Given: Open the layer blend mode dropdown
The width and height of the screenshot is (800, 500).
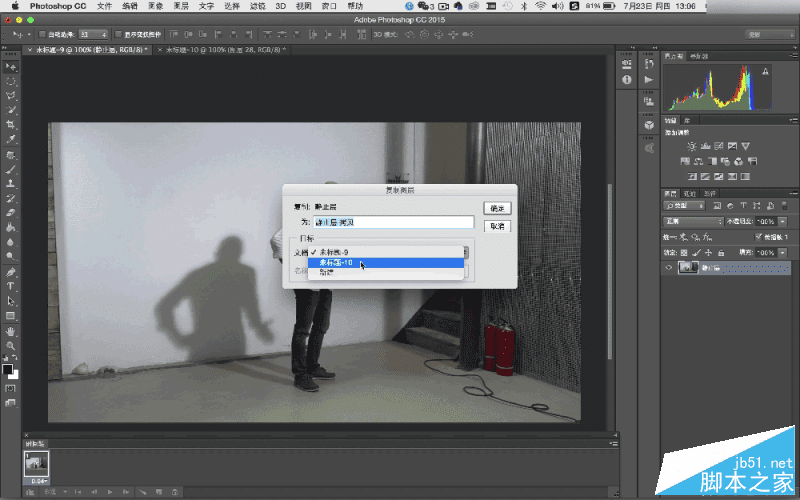Looking at the screenshot, I should click(694, 221).
